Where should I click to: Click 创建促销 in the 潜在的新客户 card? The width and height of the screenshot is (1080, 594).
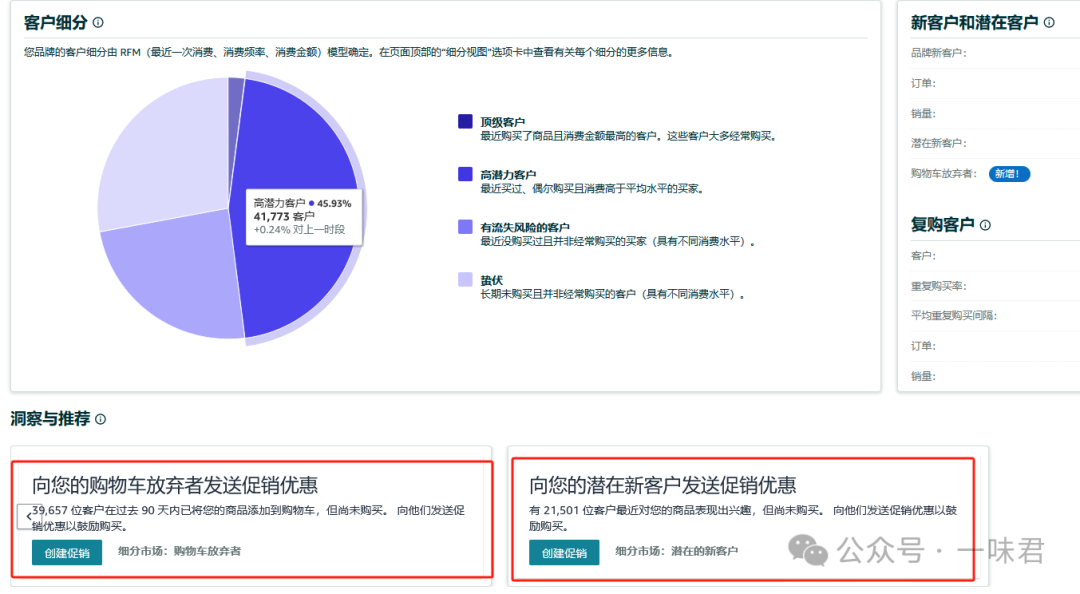563,551
